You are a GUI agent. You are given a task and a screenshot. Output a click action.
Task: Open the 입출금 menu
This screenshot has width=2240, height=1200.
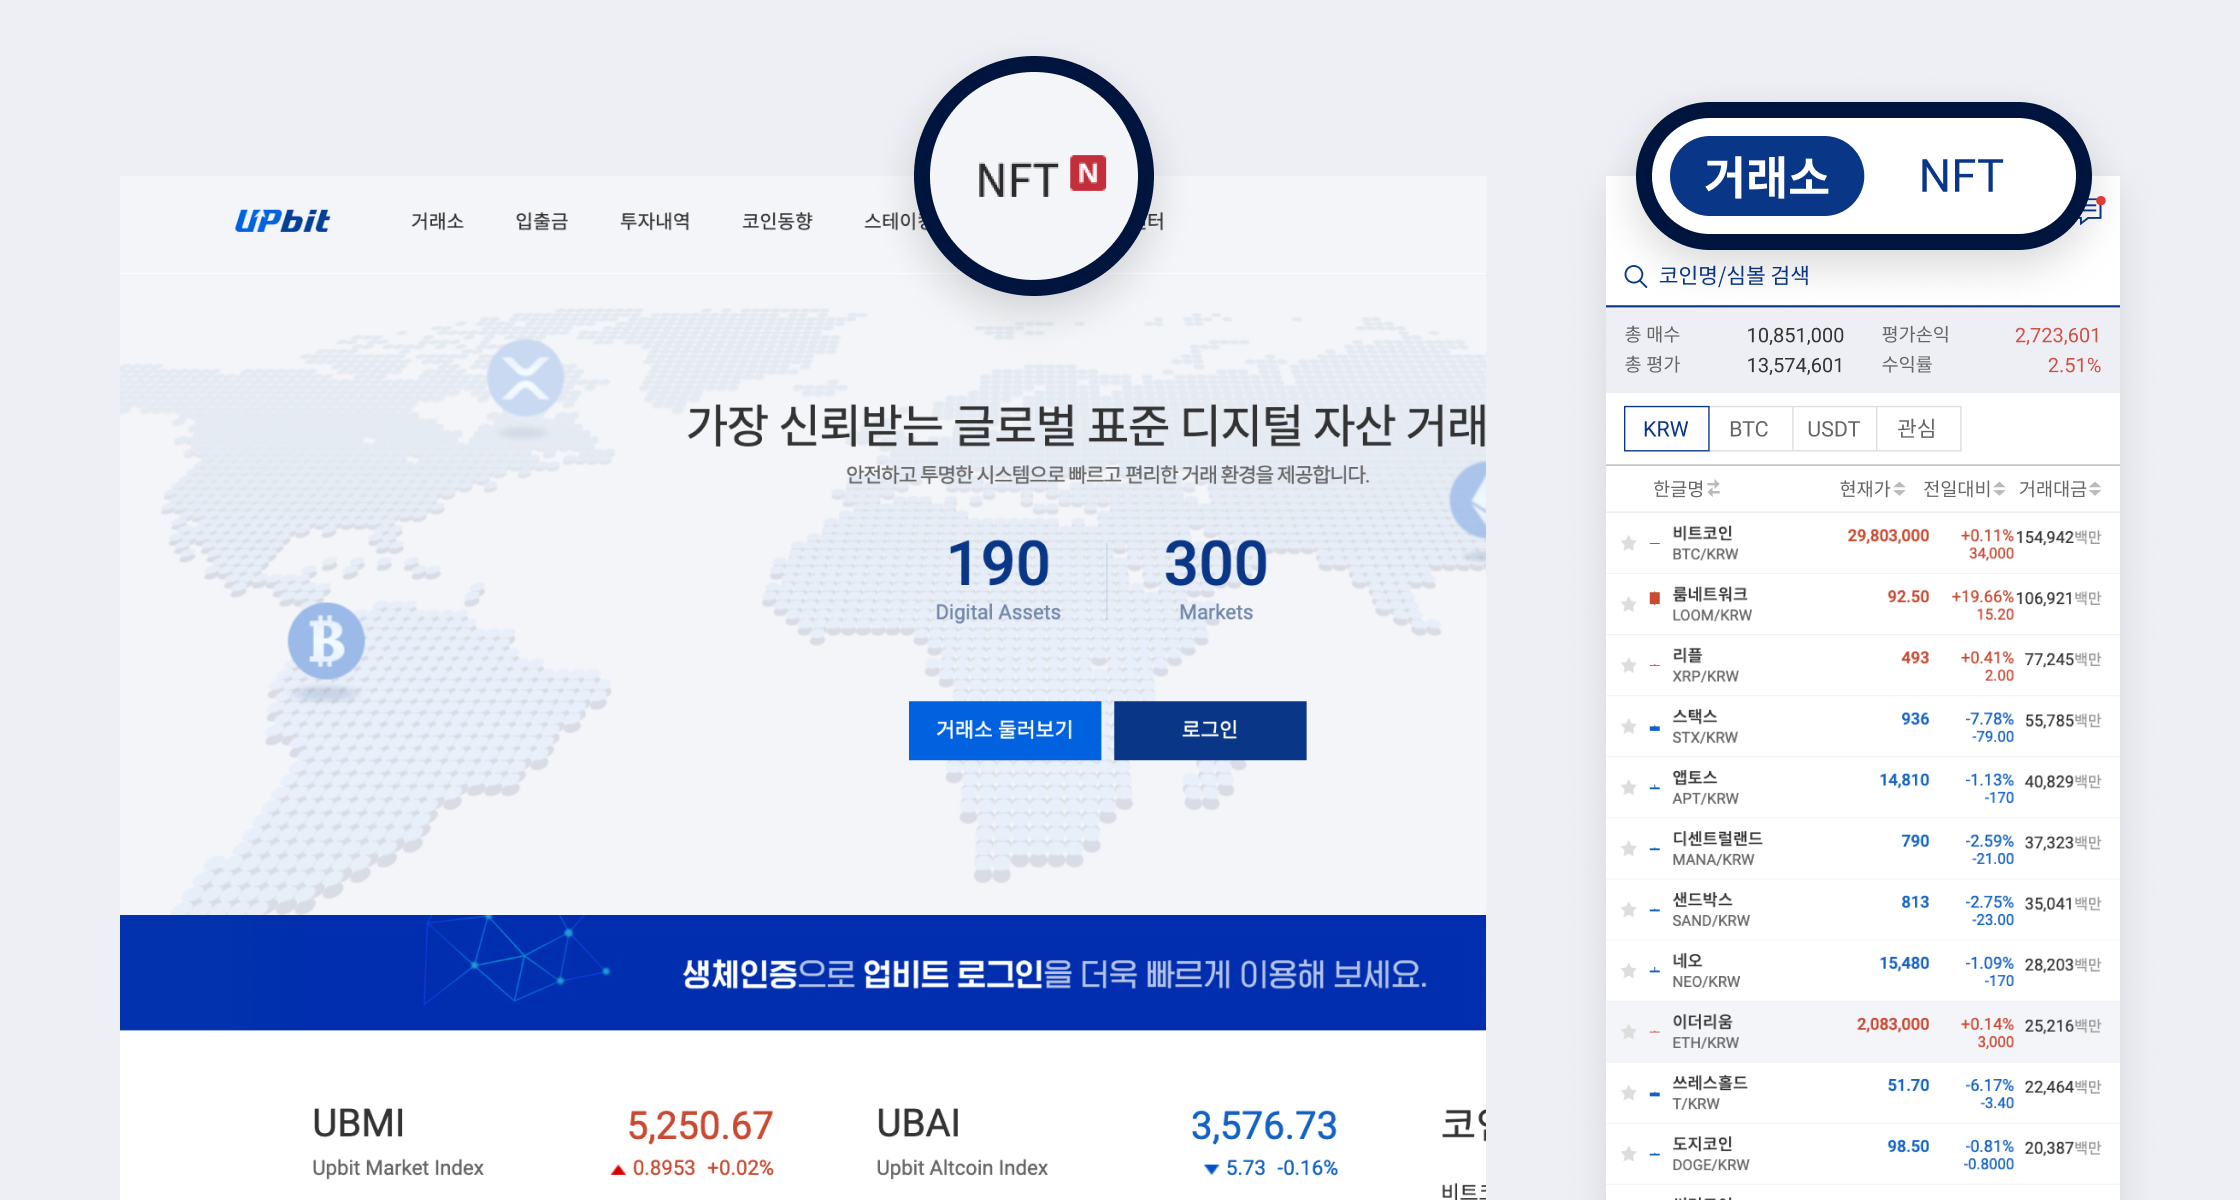pos(542,221)
